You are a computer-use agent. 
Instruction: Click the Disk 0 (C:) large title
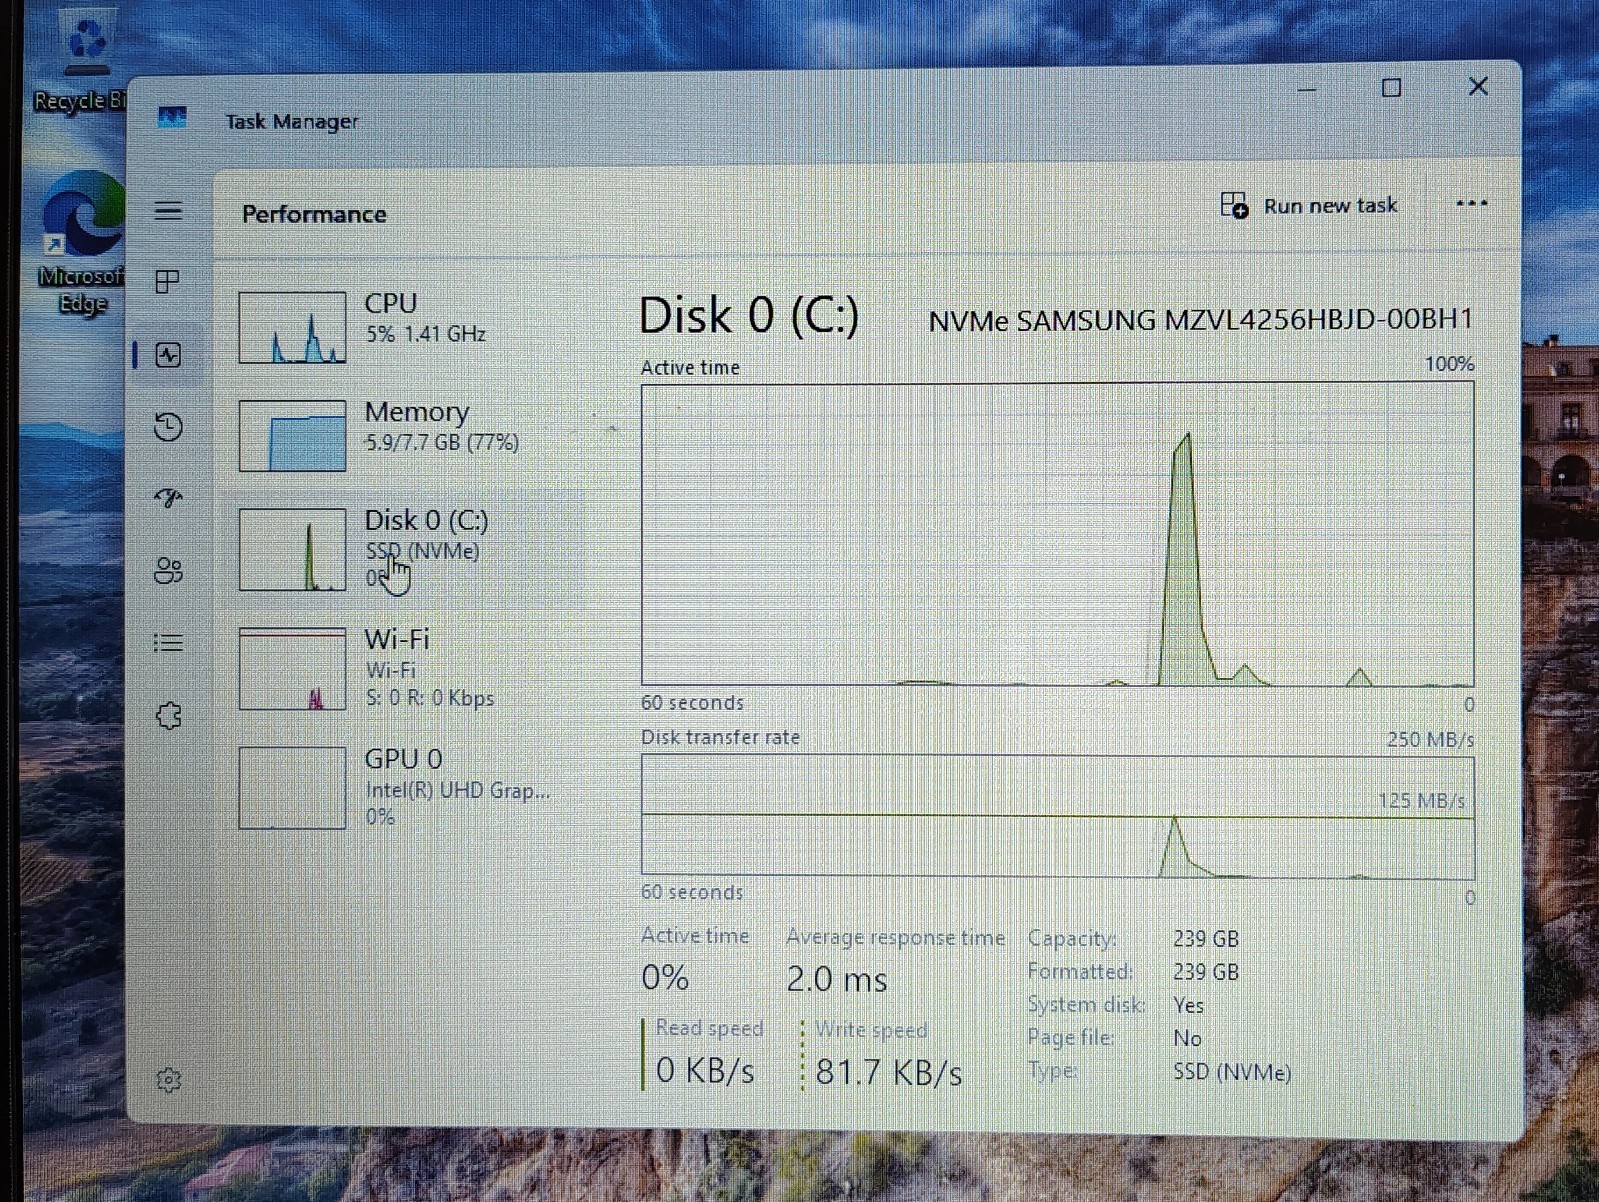point(748,315)
